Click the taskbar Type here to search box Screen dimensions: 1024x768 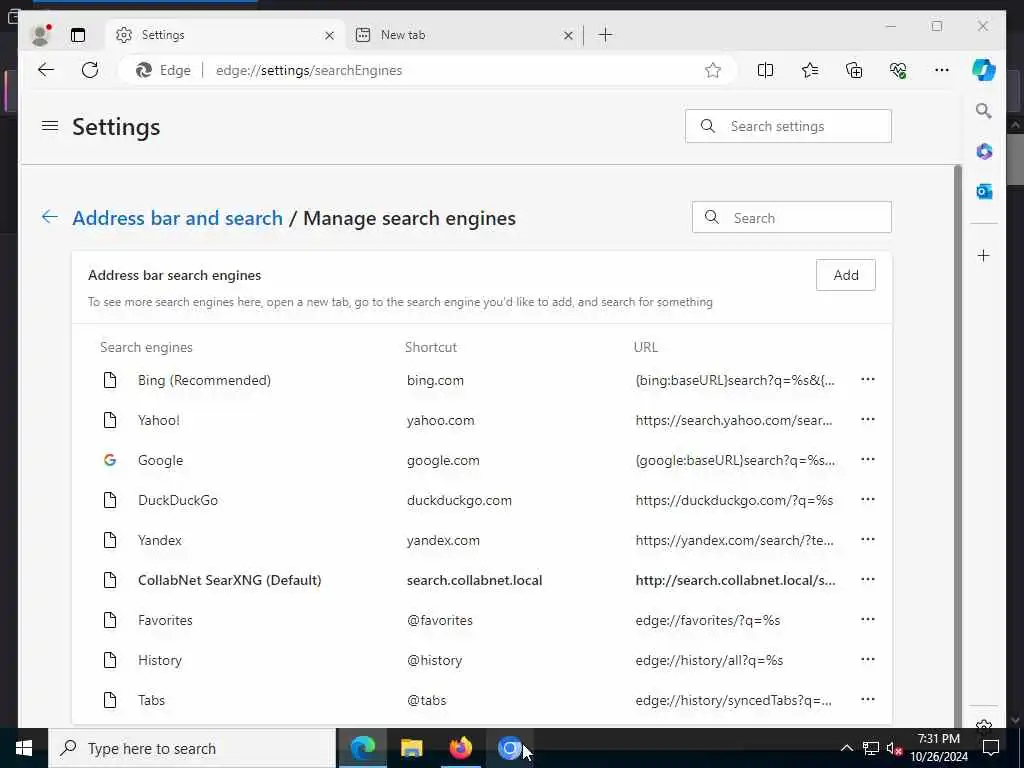pyautogui.click(x=191, y=748)
